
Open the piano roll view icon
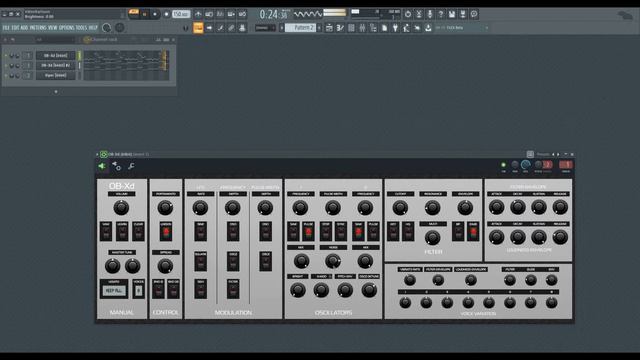click(x=340, y=28)
